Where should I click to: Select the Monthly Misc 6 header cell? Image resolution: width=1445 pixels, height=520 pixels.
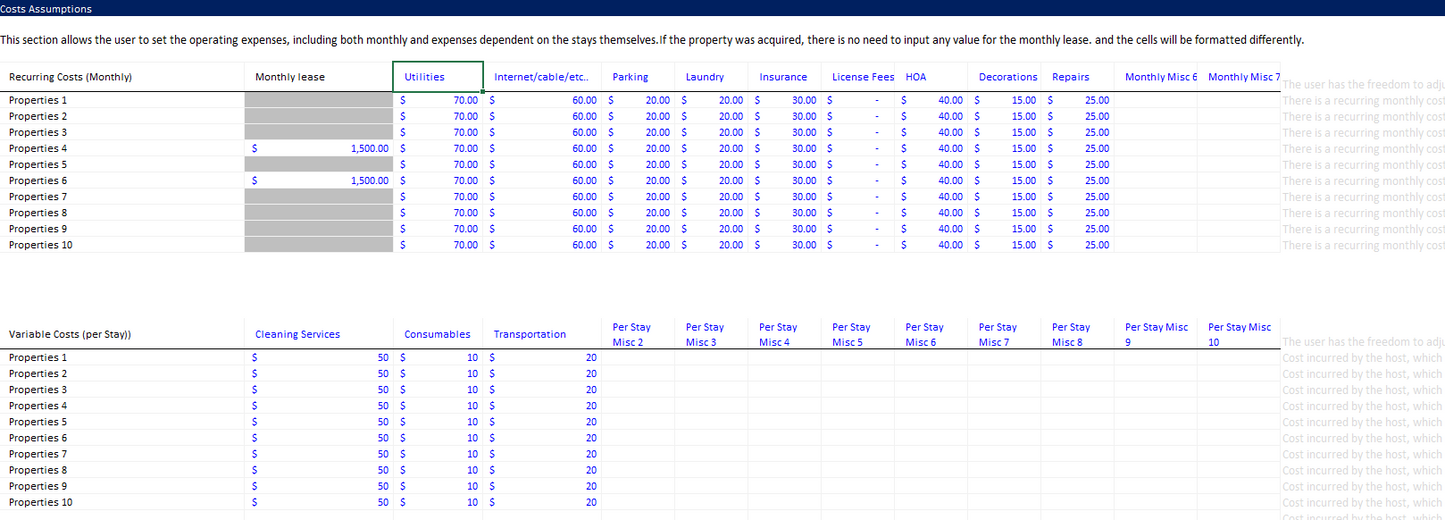point(1160,77)
